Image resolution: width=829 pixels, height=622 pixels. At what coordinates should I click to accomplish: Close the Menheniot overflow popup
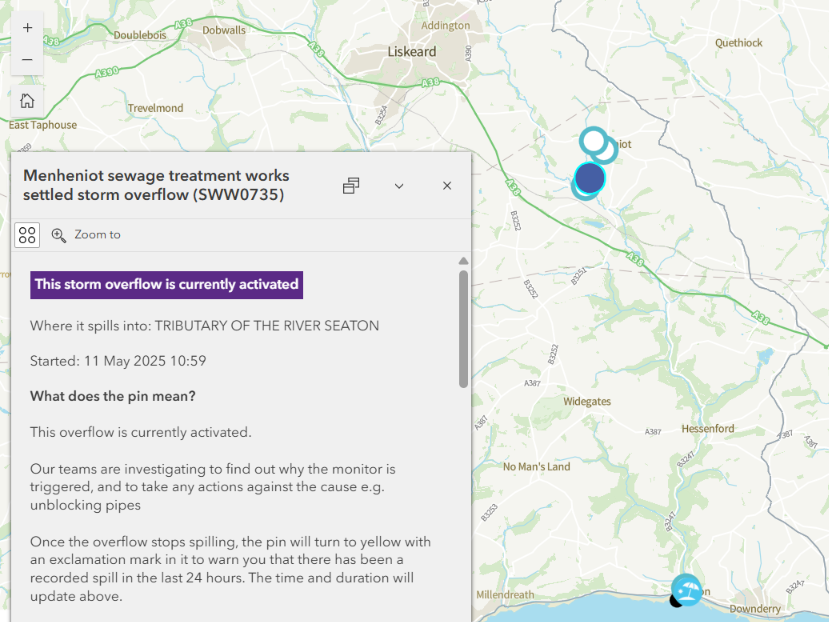447,186
